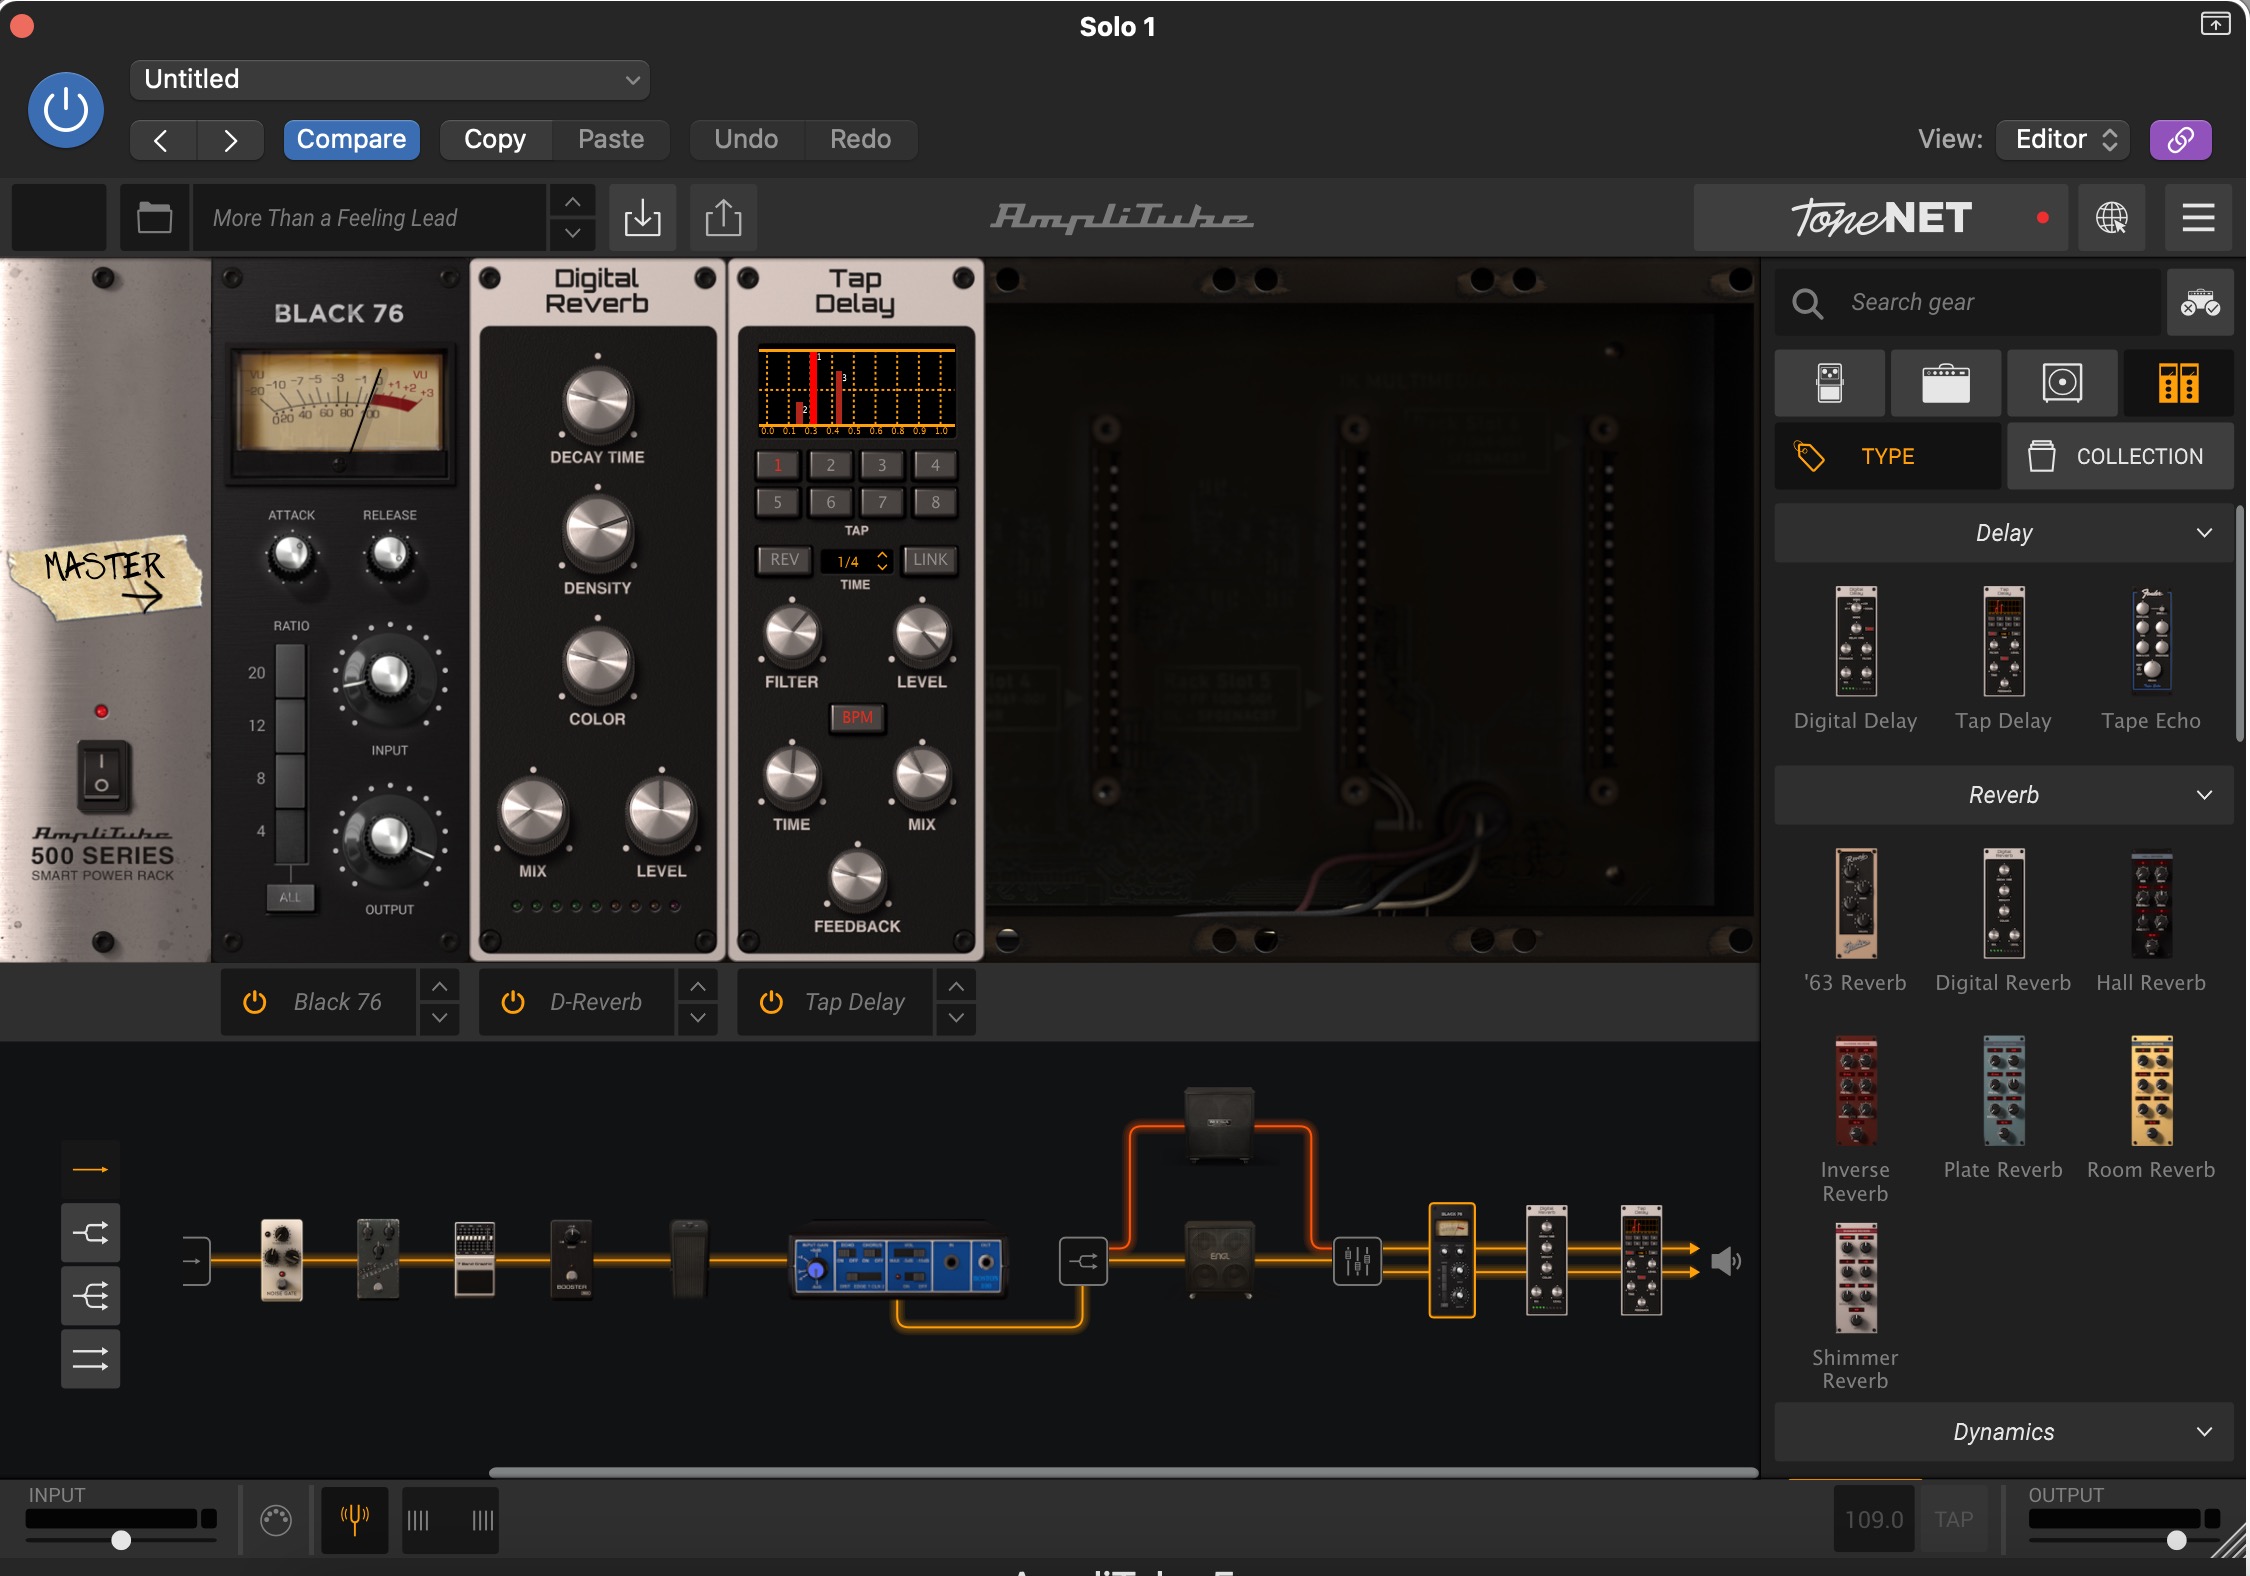Click the Feedback knob on Tap Delay
The image size is (2250, 1576).
coord(857,878)
